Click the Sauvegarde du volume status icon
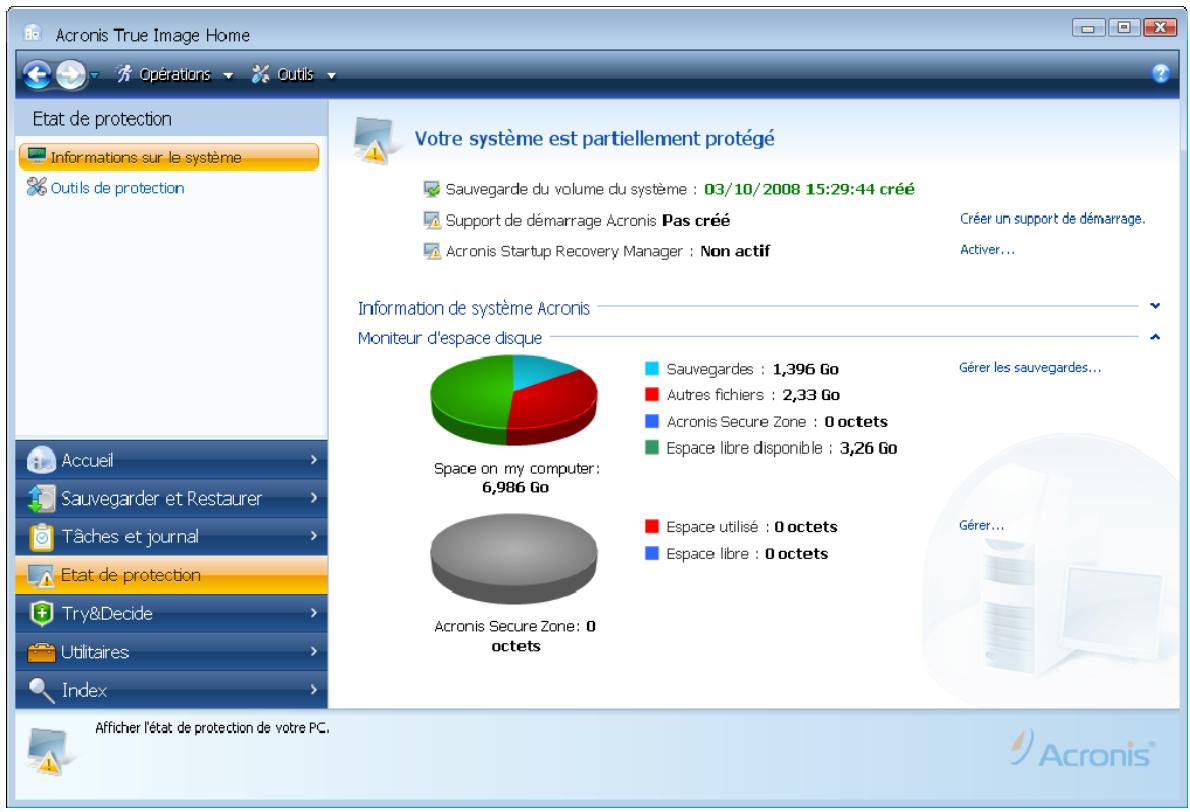The width and height of the screenshot is (1190, 812). click(432, 189)
